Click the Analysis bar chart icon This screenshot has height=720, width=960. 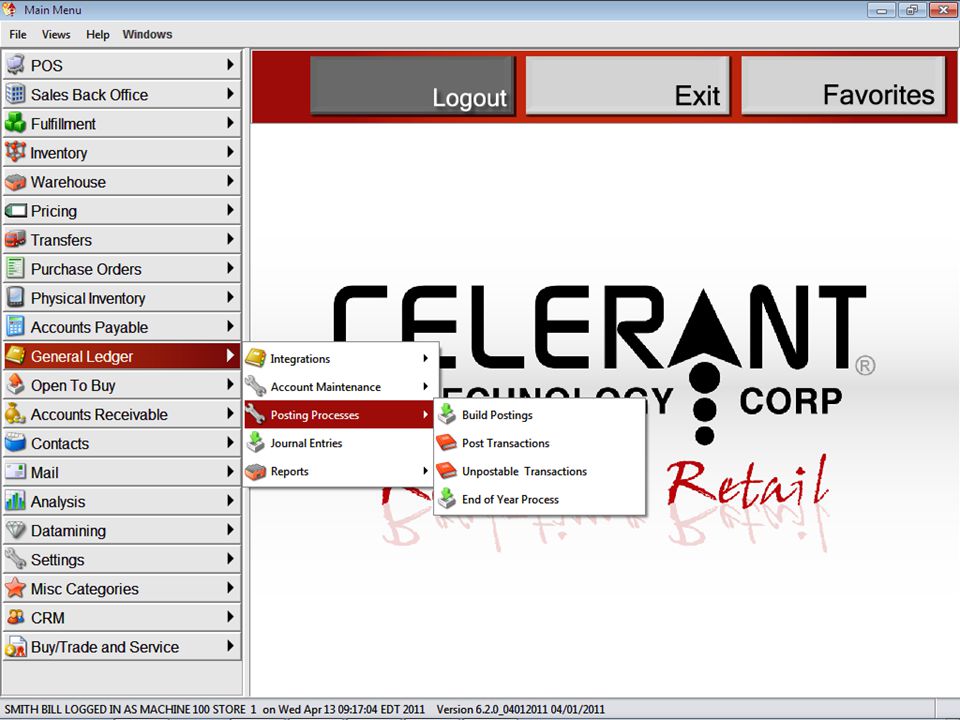point(15,501)
